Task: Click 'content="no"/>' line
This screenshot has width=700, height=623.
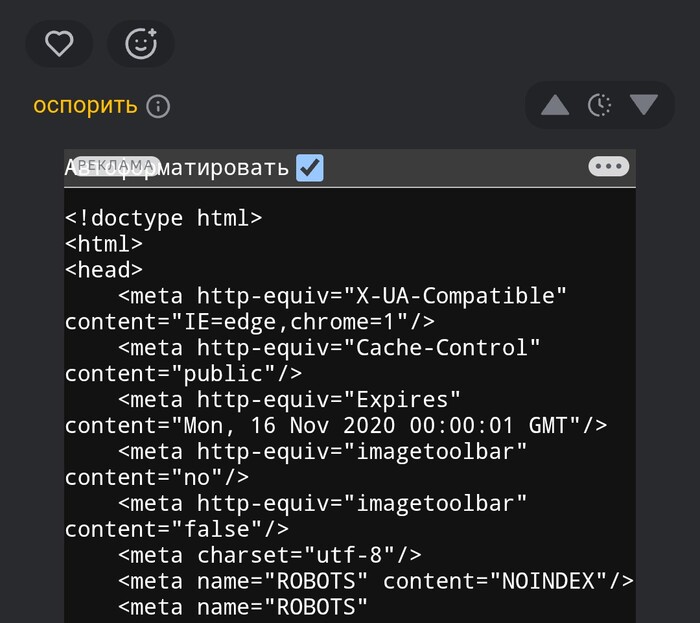Action: tap(157, 477)
